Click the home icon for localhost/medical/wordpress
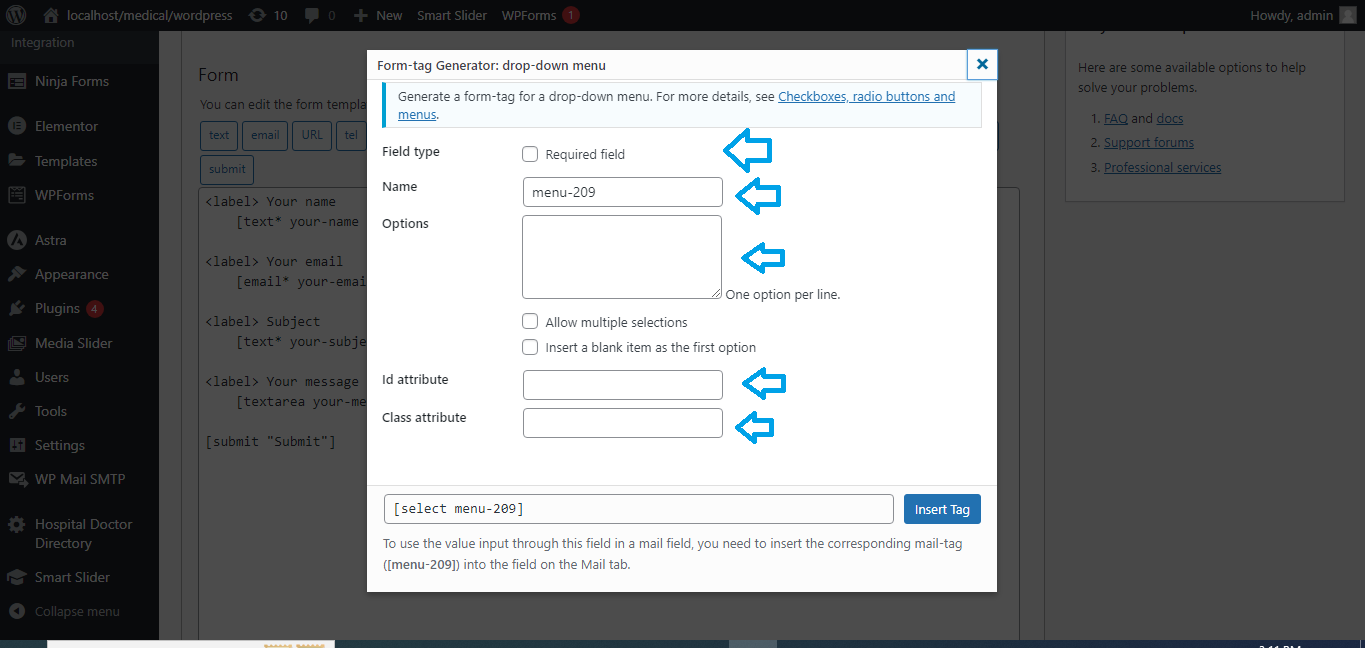Screen dimensions: 1365x648 click(x=51, y=15)
